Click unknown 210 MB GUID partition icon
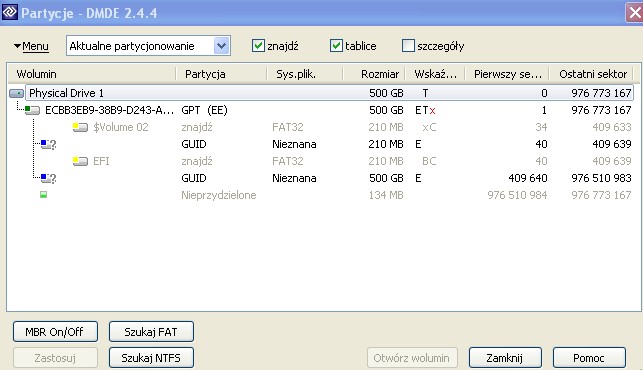 (48, 144)
